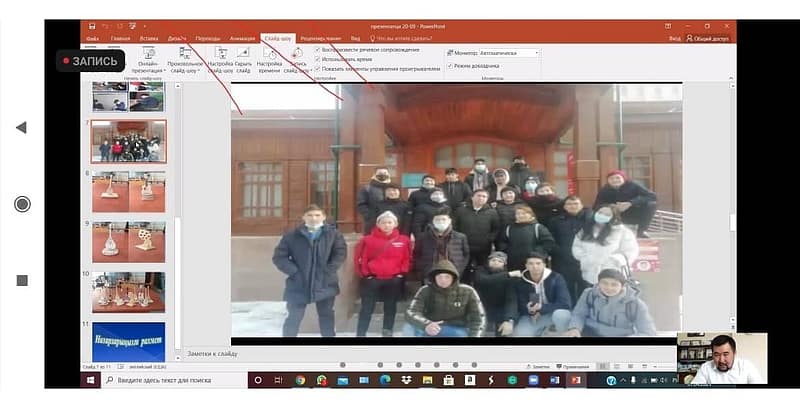Open Dropbox from the taskbar

pos(407,380)
